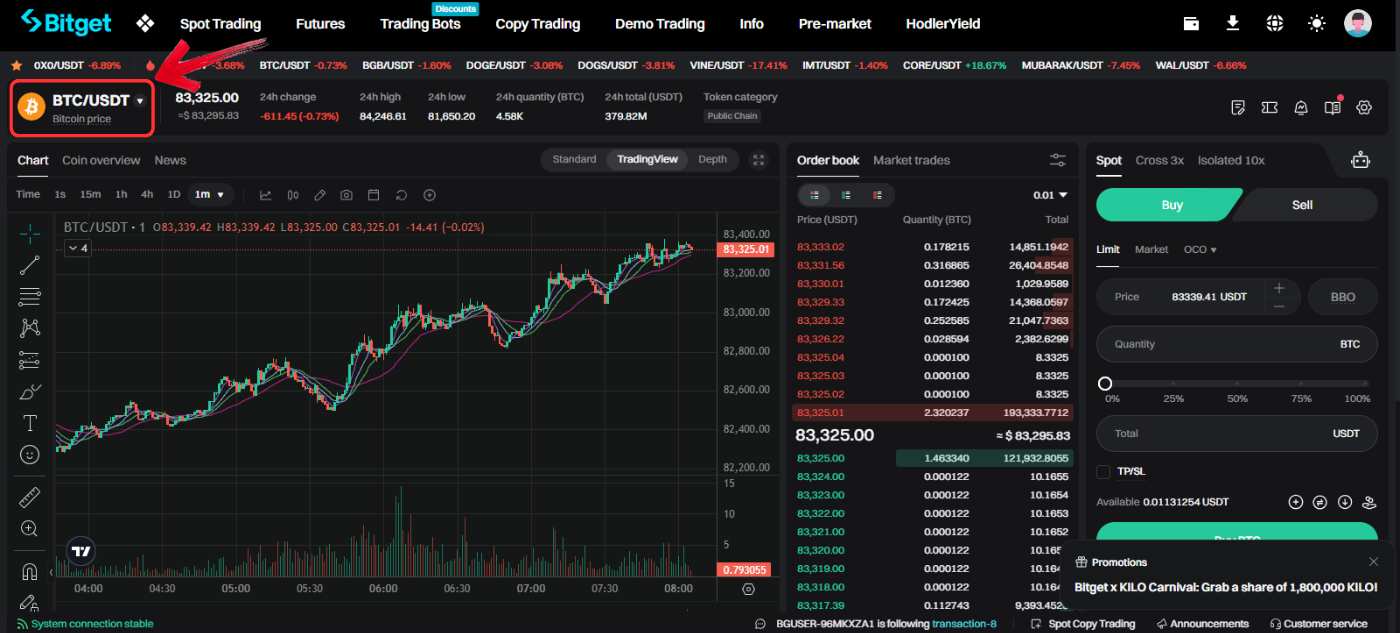Viewport: 1400px width, 633px height.
Task: Toggle the magnet snap mode
Action: tap(30, 572)
